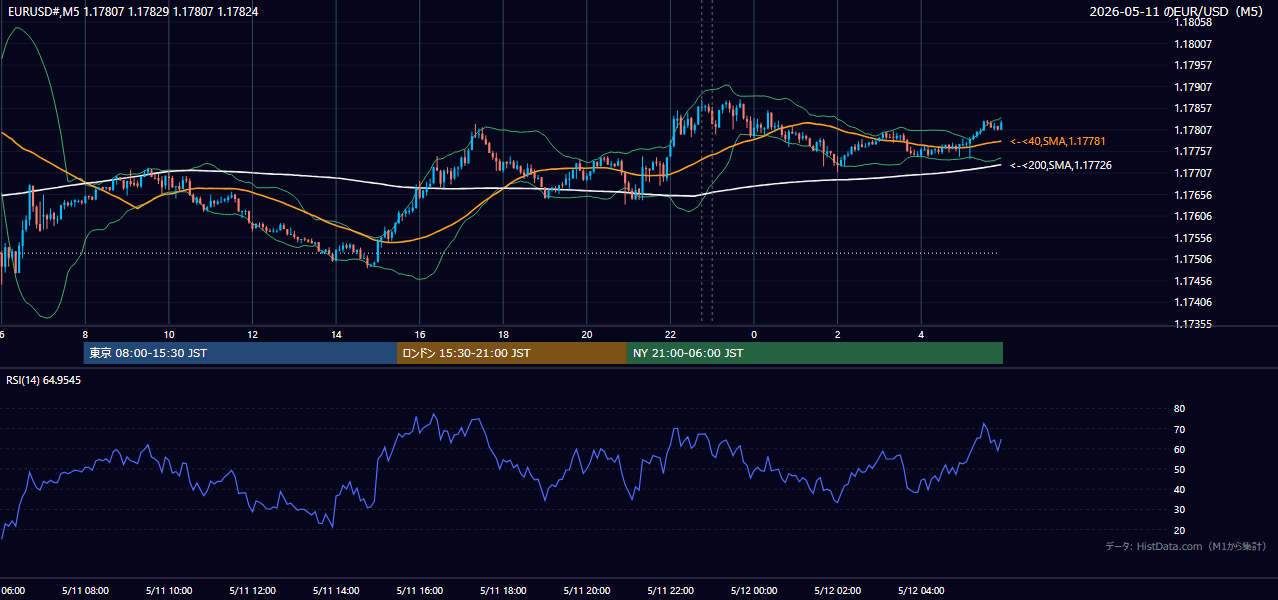Click price axis label 1.17406
The image size is (1278, 600).
(x=1192, y=302)
